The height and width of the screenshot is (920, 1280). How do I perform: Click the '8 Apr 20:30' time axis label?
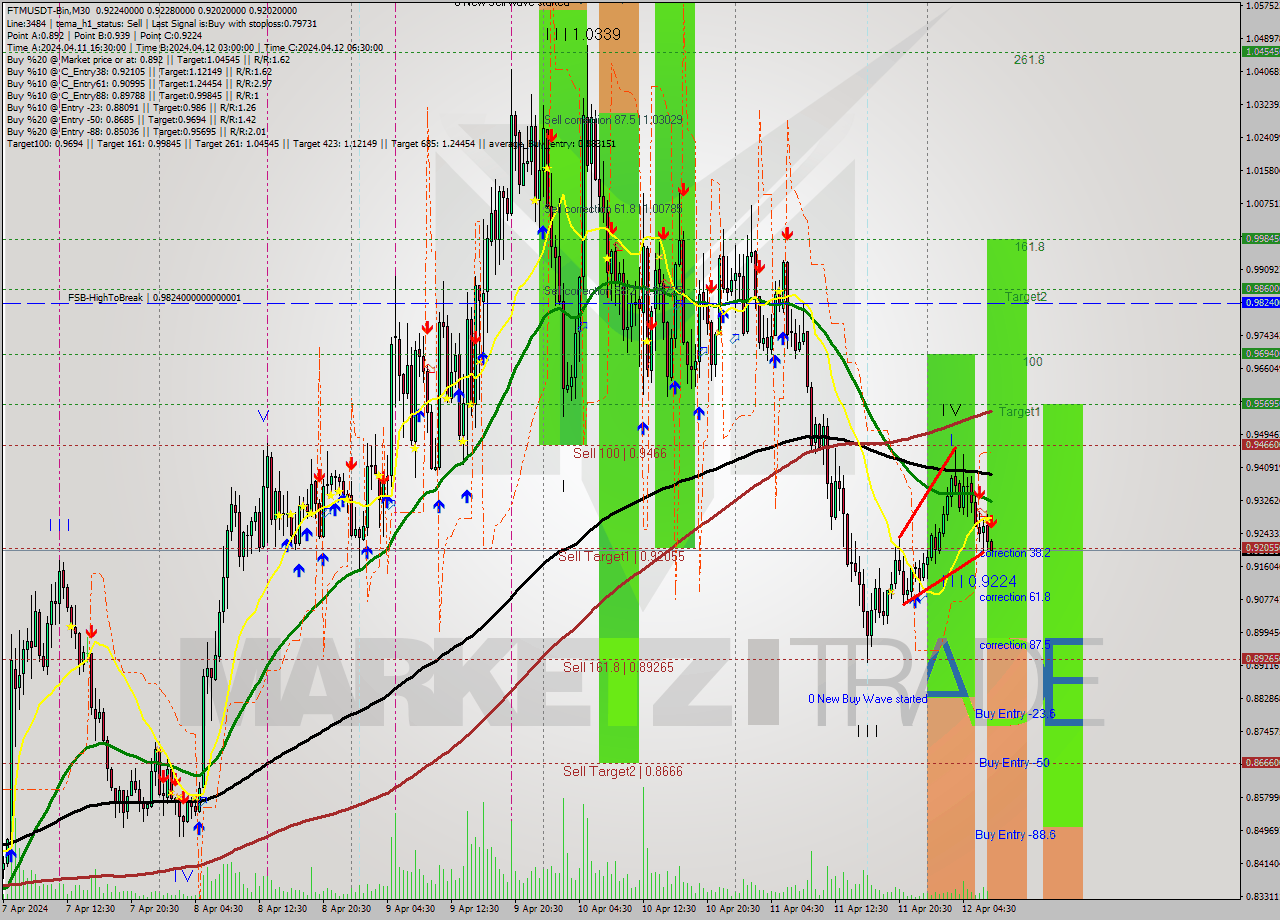(347, 909)
